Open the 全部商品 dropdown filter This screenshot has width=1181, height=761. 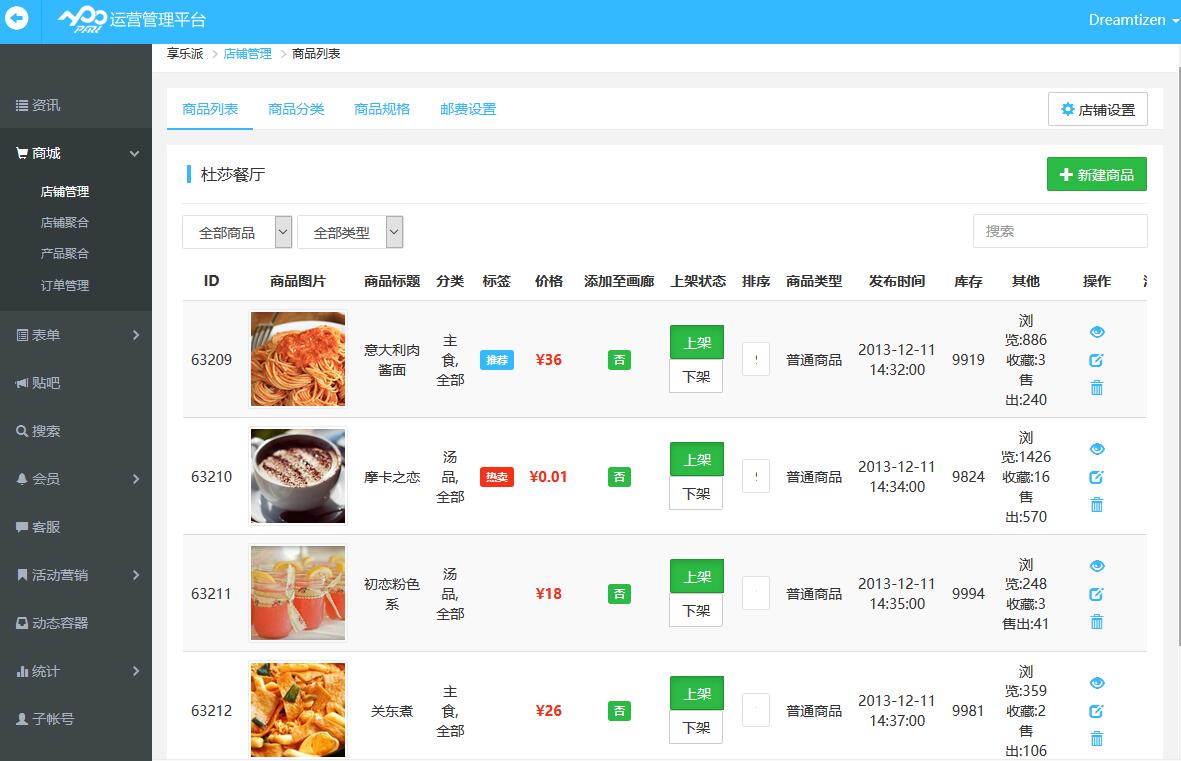pyautogui.click(x=237, y=231)
